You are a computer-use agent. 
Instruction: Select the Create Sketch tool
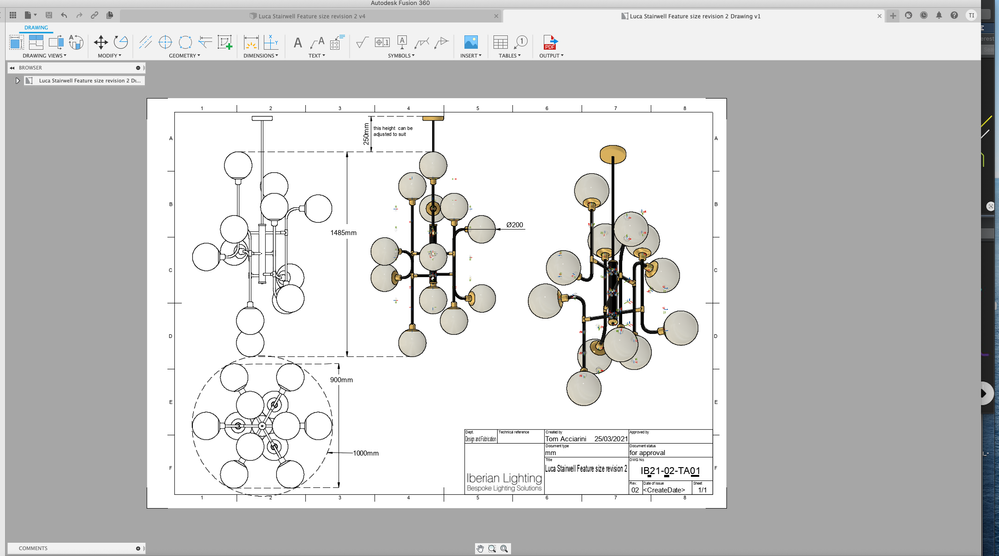(225, 42)
